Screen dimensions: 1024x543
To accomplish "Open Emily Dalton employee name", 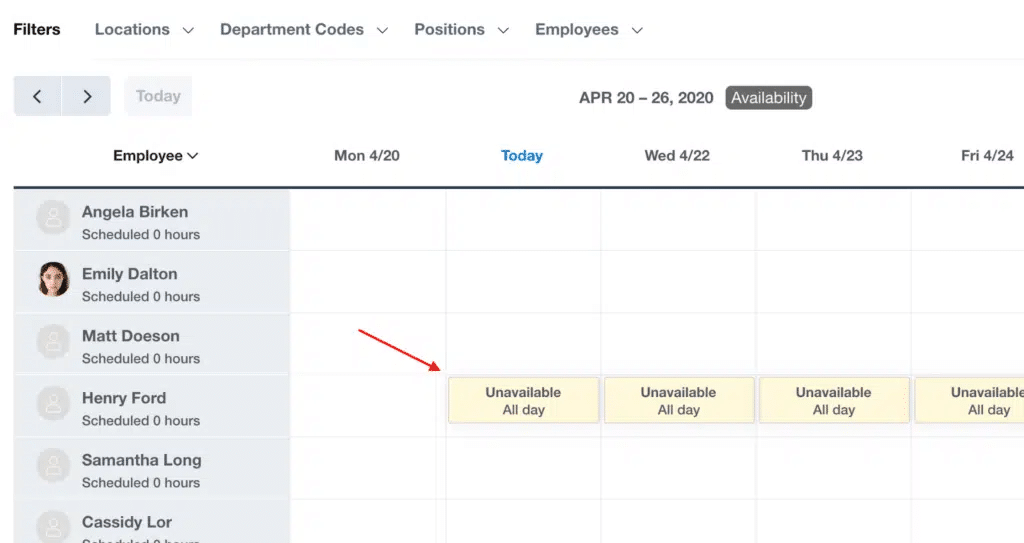I will click(129, 274).
